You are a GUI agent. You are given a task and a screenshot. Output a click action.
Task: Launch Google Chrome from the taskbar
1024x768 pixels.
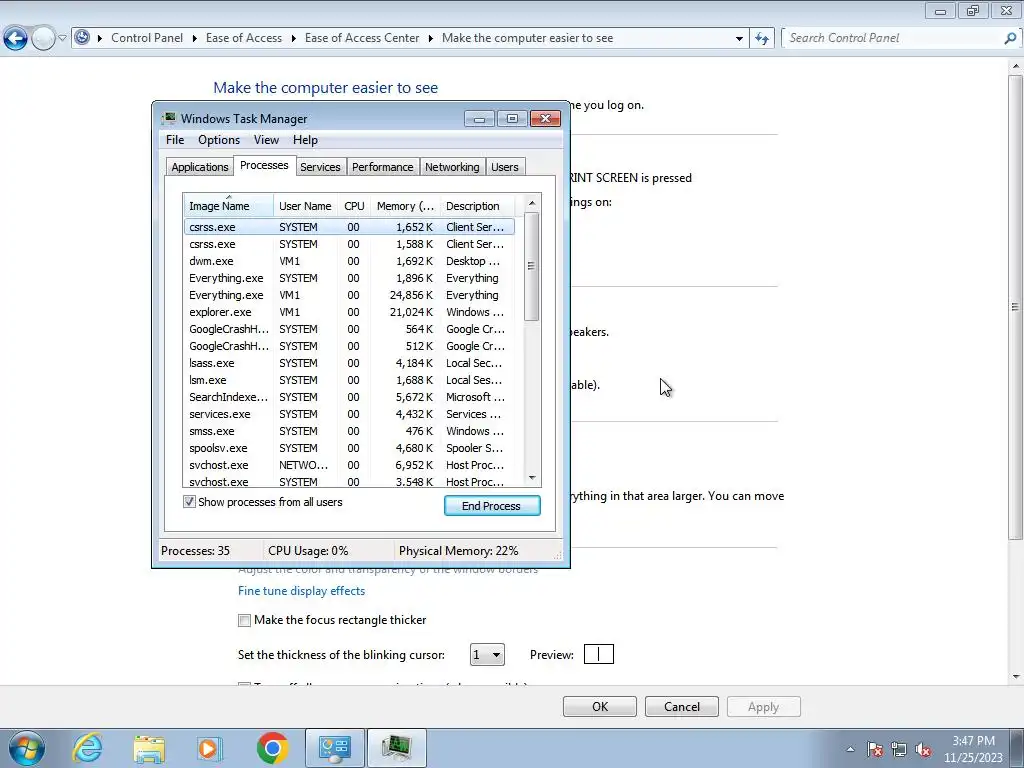pos(272,748)
